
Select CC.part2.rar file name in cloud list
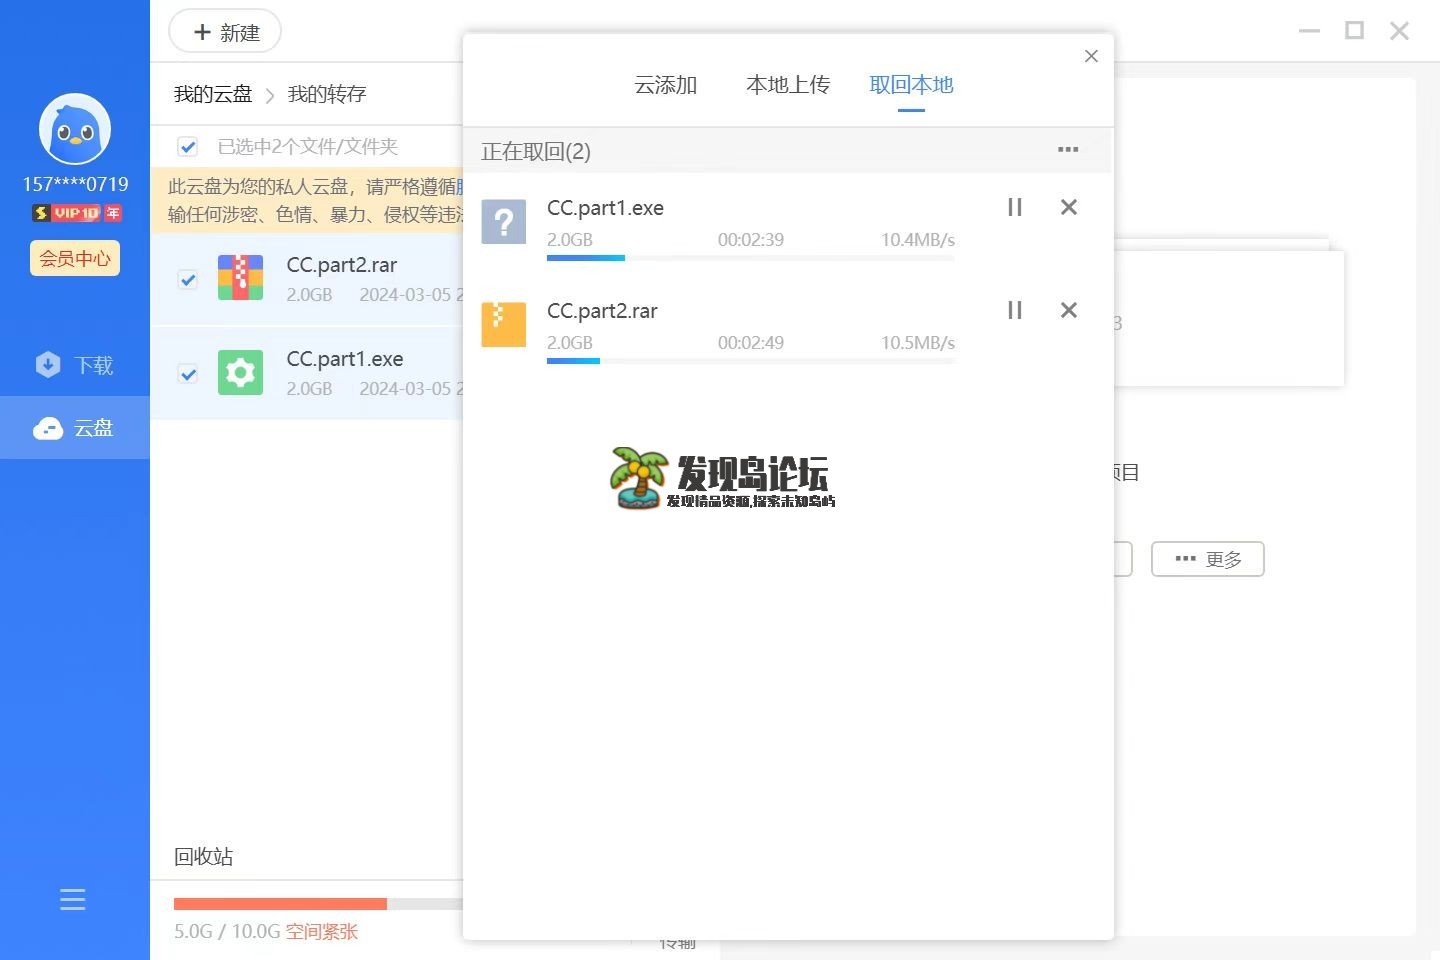click(x=342, y=265)
